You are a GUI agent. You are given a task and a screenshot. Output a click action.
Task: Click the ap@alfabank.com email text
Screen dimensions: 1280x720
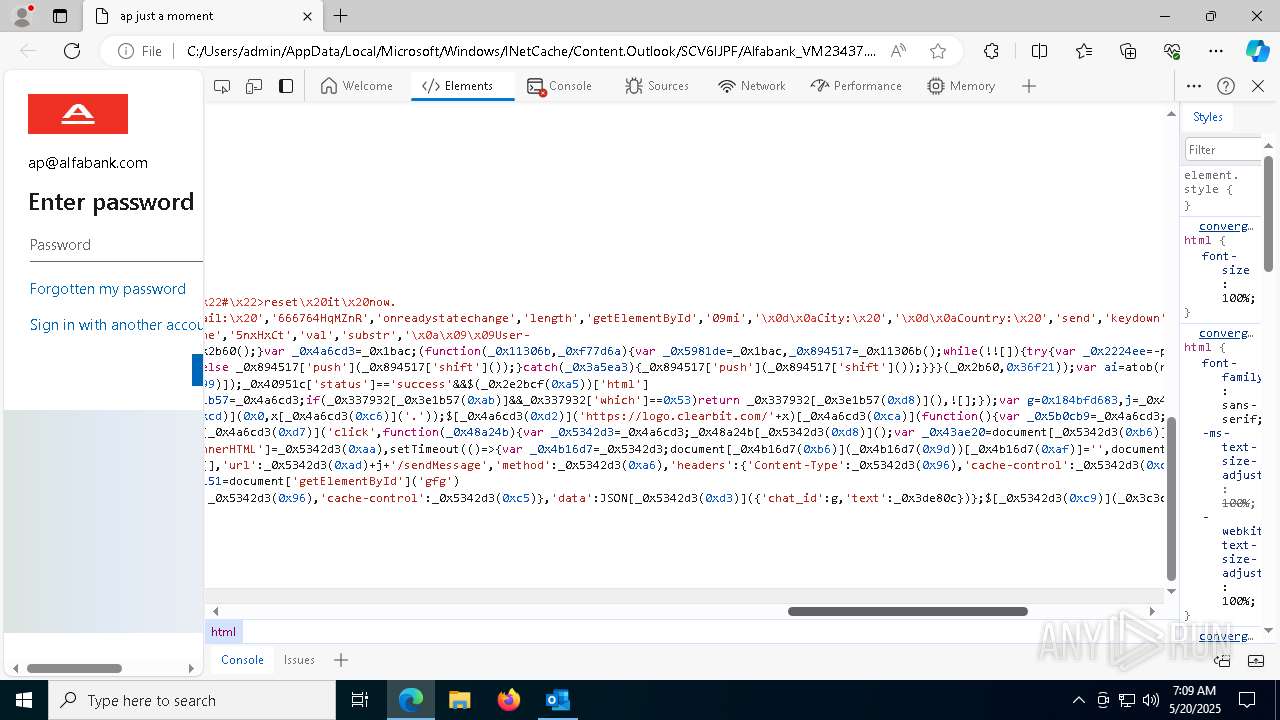coord(88,163)
